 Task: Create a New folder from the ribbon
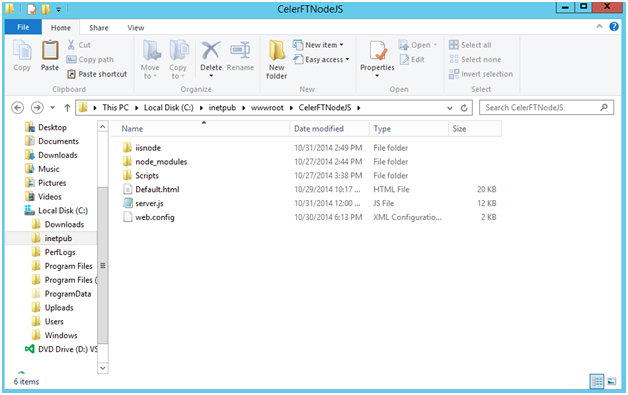point(277,60)
